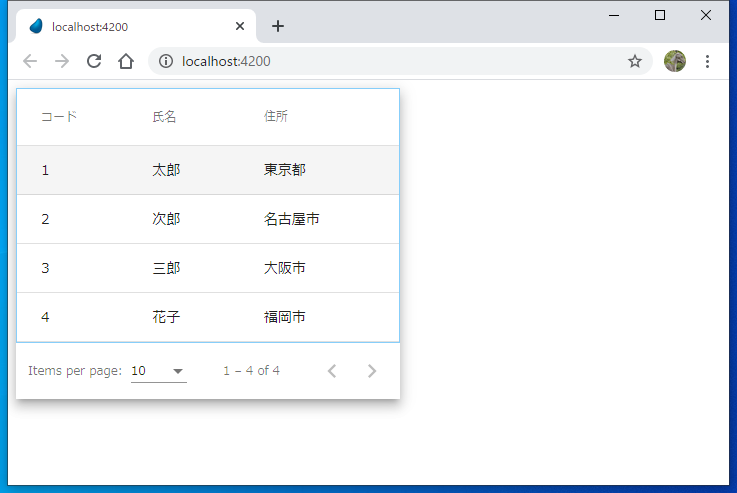Image resolution: width=737 pixels, height=493 pixels.
Task: Go to the previous page of table
Action: pos(332,371)
